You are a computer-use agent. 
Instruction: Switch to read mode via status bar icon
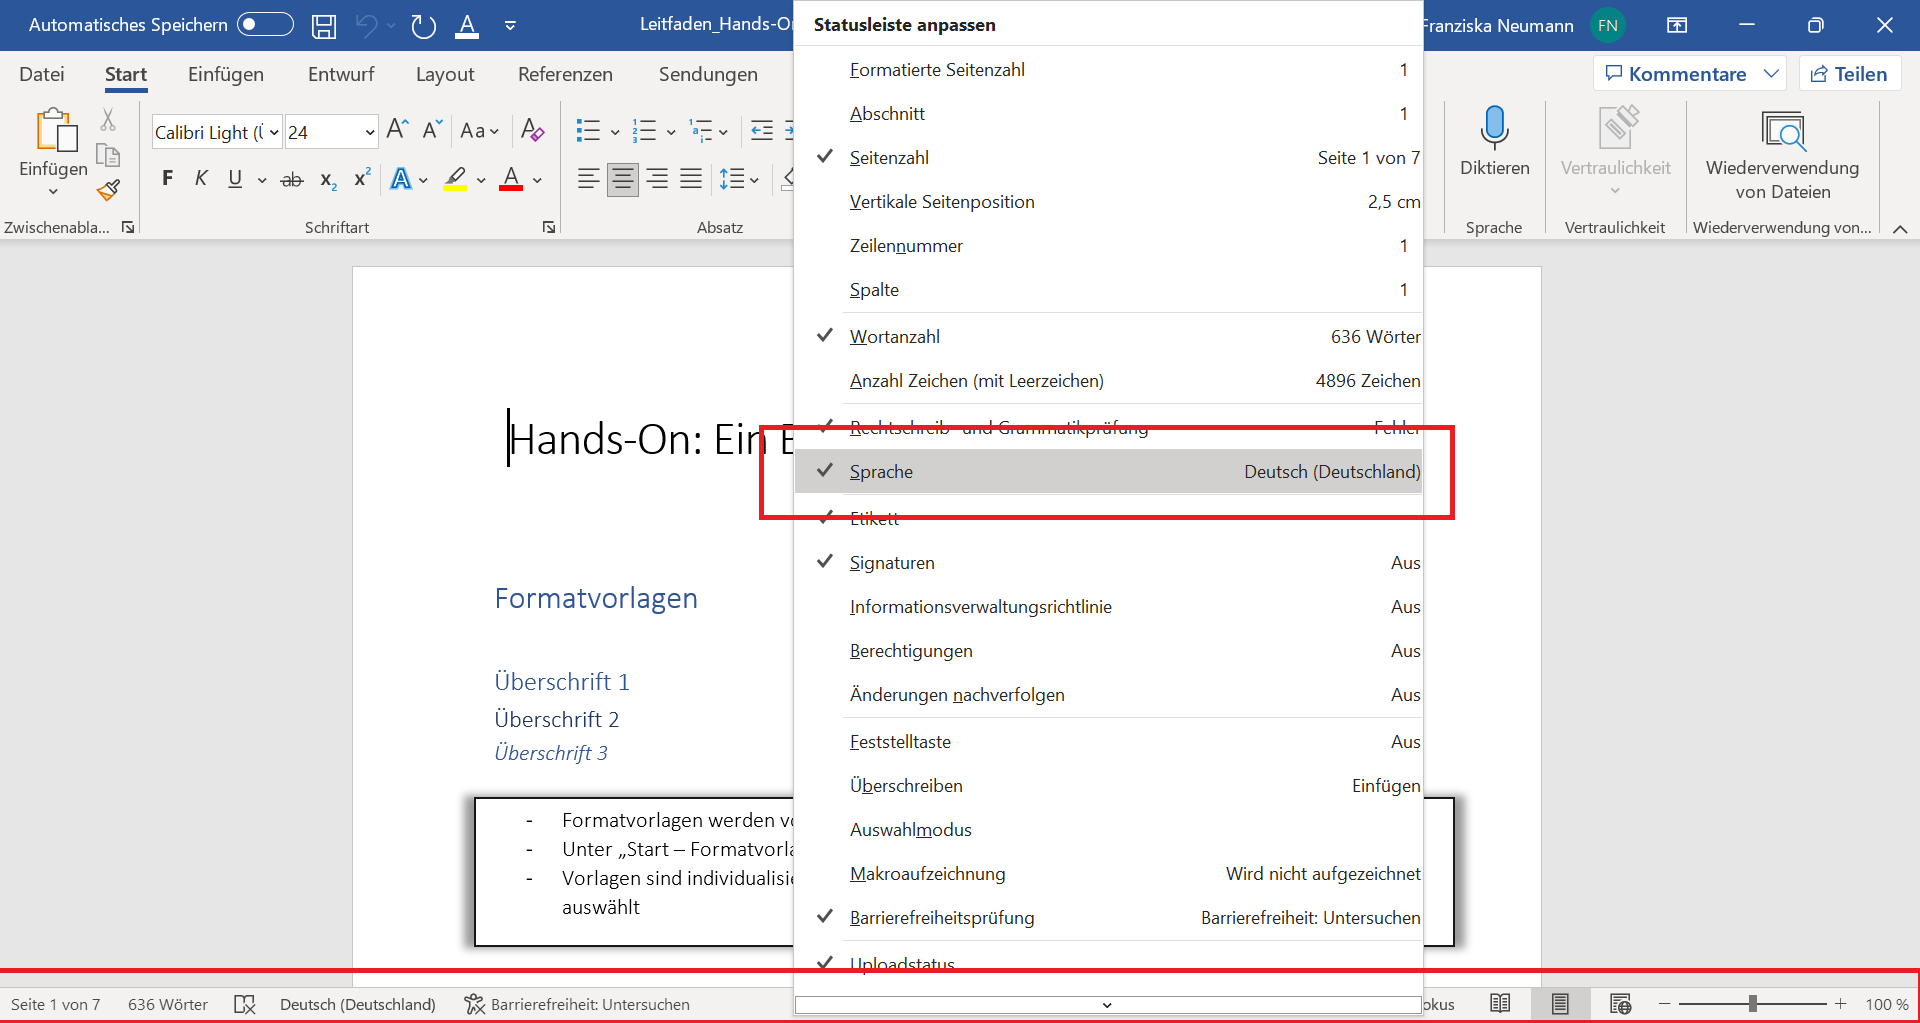pyautogui.click(x=1501, y=1003)
